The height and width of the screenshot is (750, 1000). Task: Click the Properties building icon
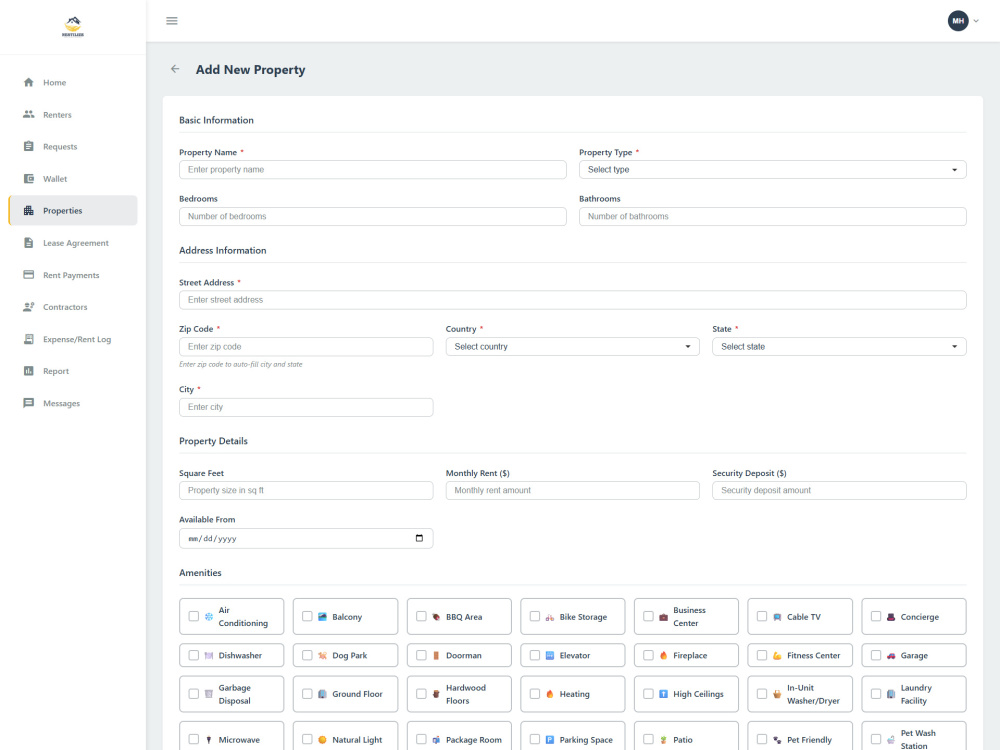29,210
